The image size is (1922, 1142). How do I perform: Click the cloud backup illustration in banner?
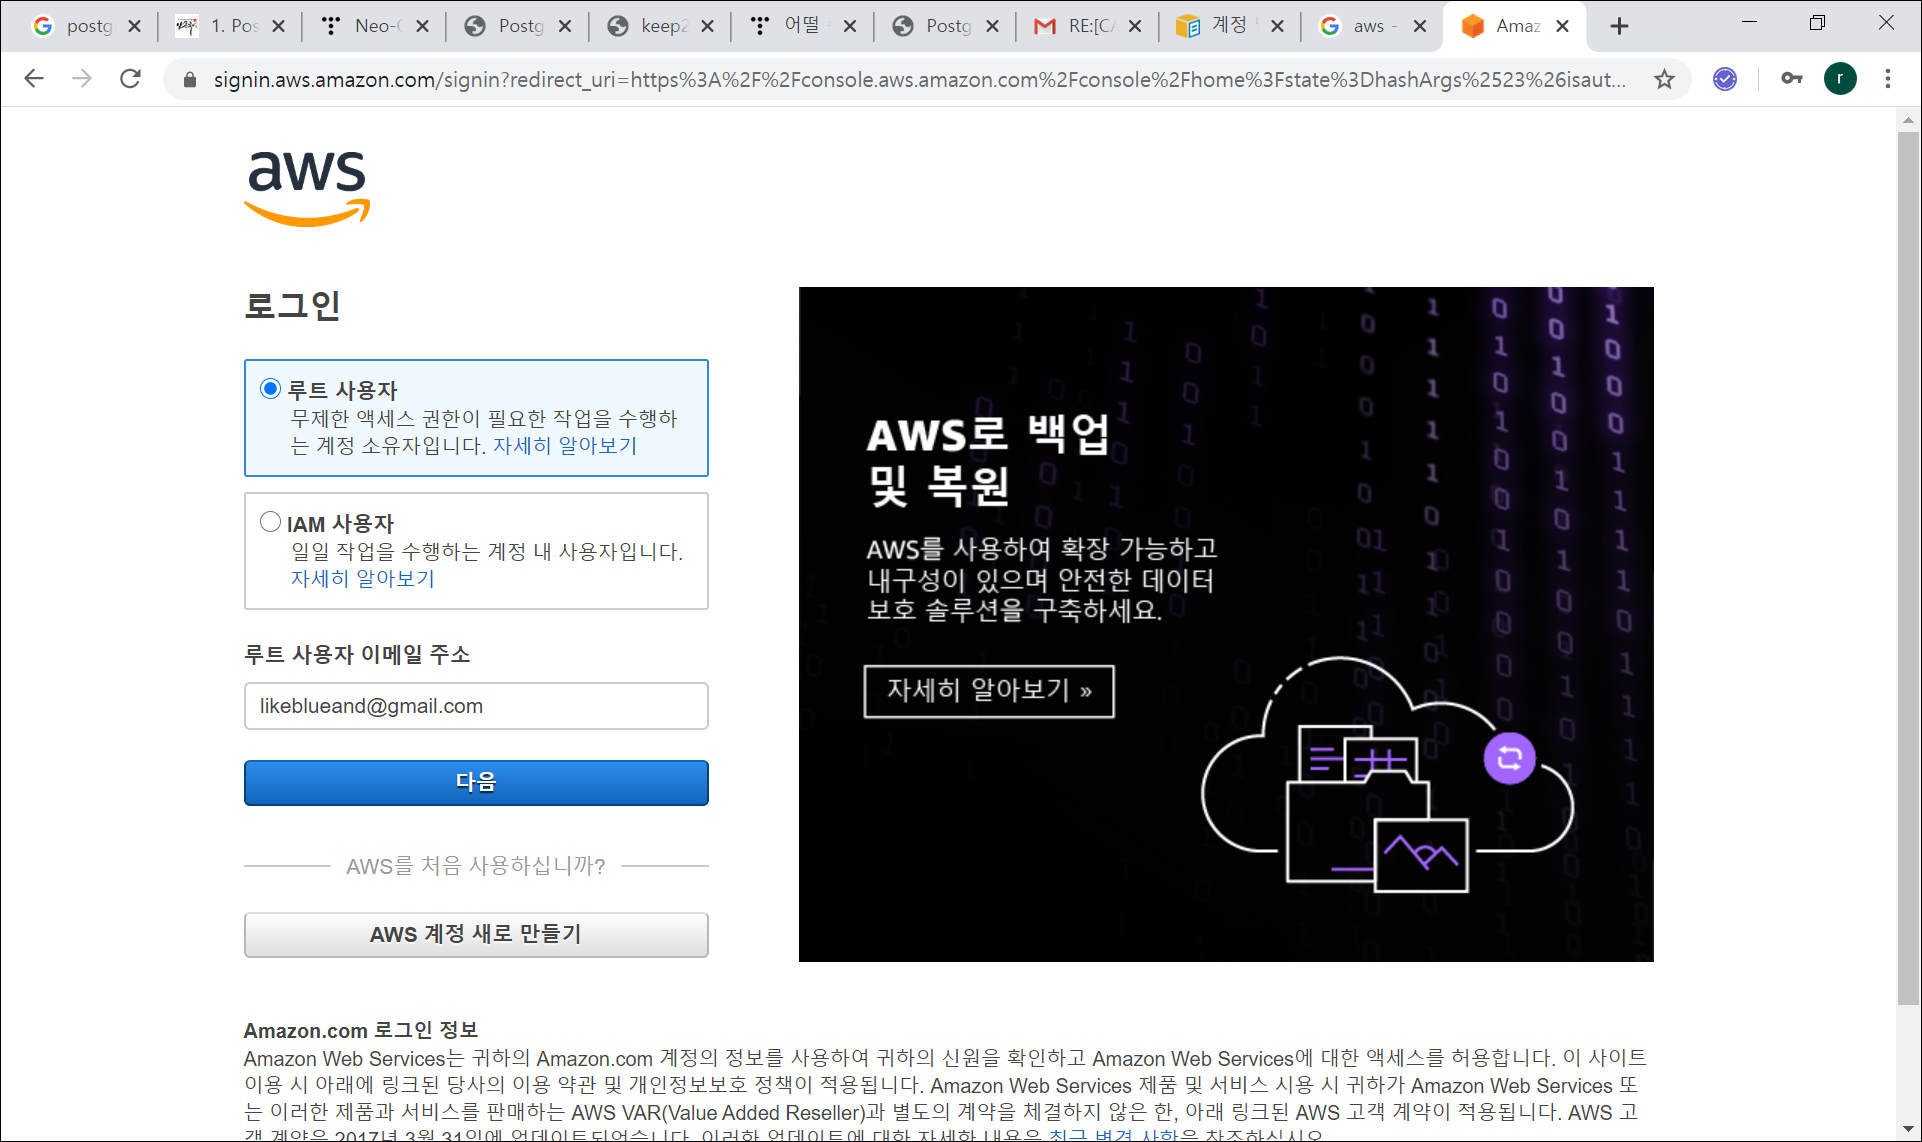coord(1387,775)
